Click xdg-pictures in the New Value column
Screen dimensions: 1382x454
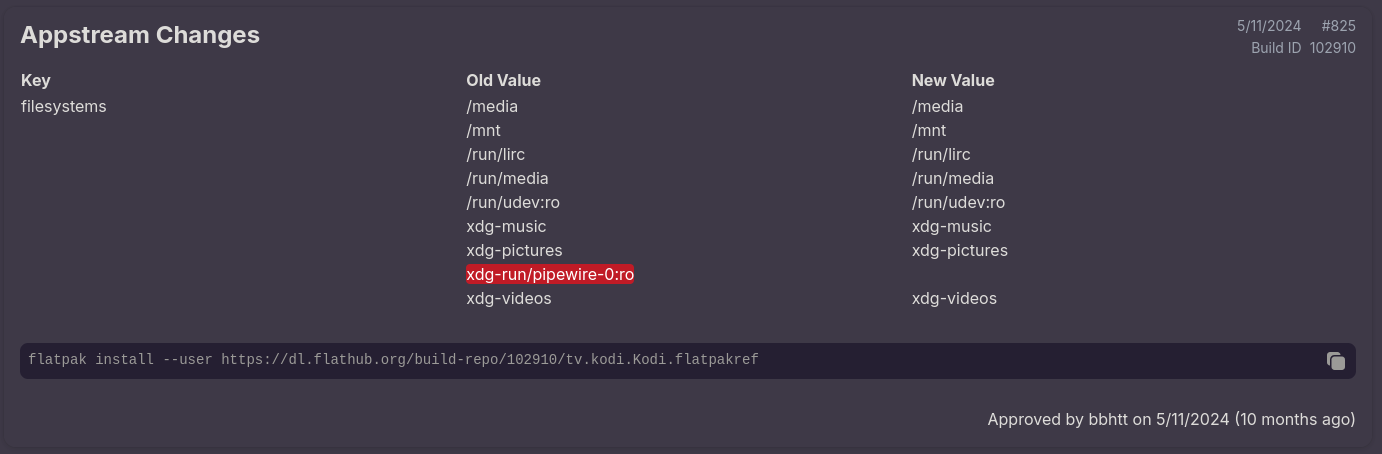pos(960,250)
